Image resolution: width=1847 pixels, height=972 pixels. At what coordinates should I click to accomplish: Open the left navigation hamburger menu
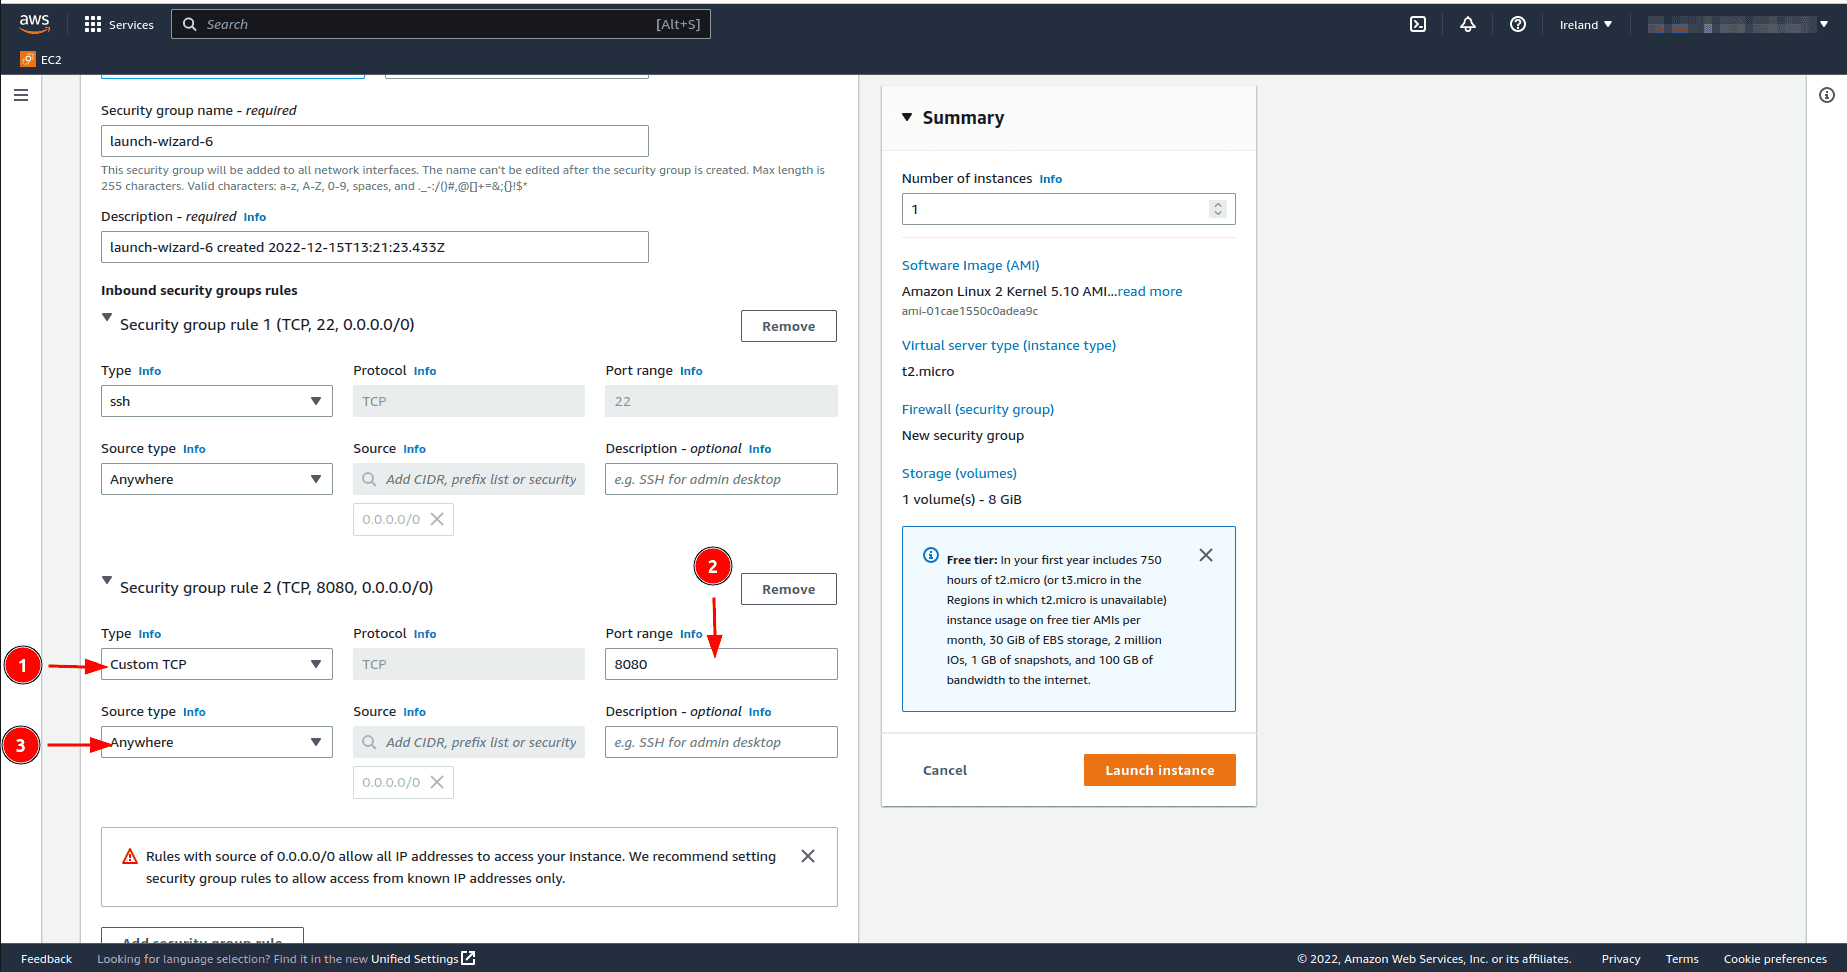coord(21,95)
